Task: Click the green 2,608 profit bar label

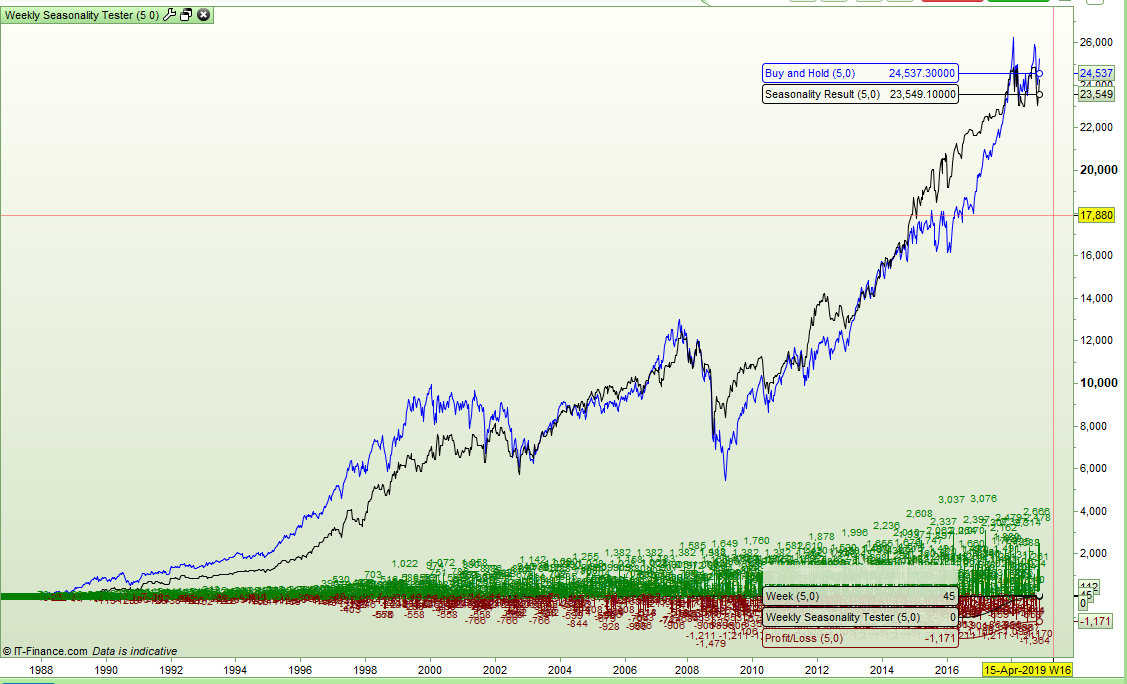Action: click(919, 514)
